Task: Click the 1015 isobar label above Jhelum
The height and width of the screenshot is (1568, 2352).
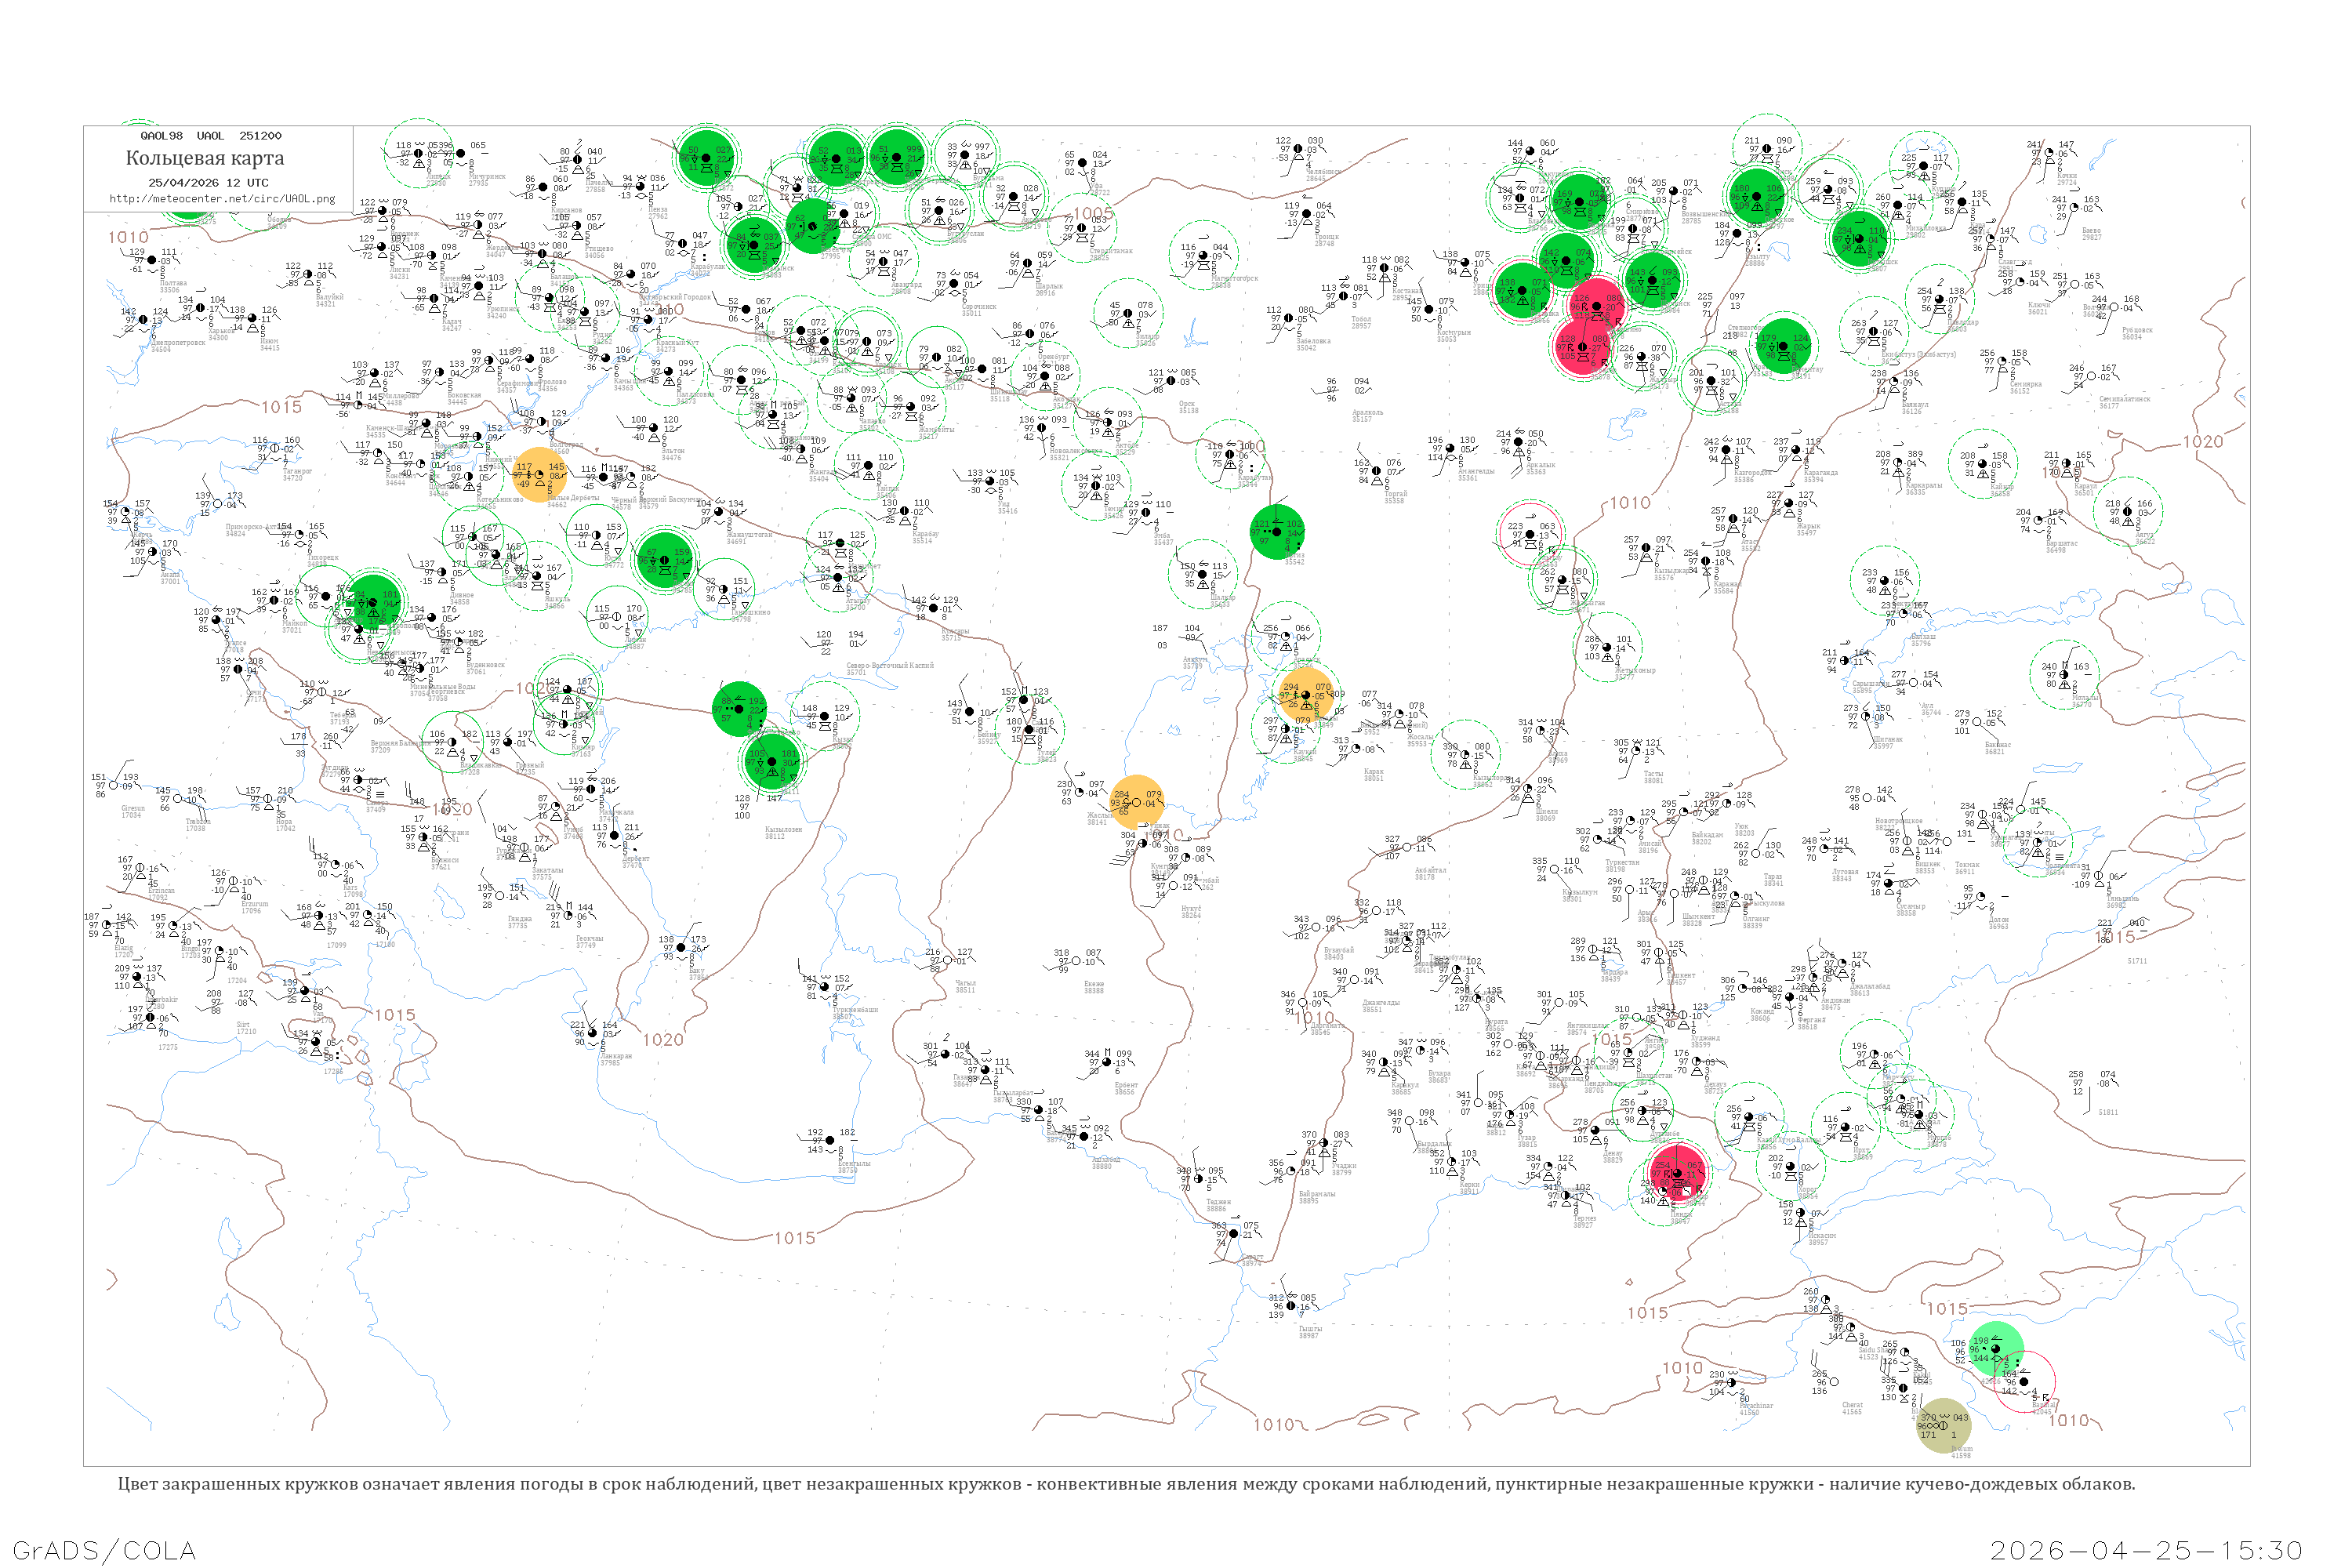Action: 1947,1308
